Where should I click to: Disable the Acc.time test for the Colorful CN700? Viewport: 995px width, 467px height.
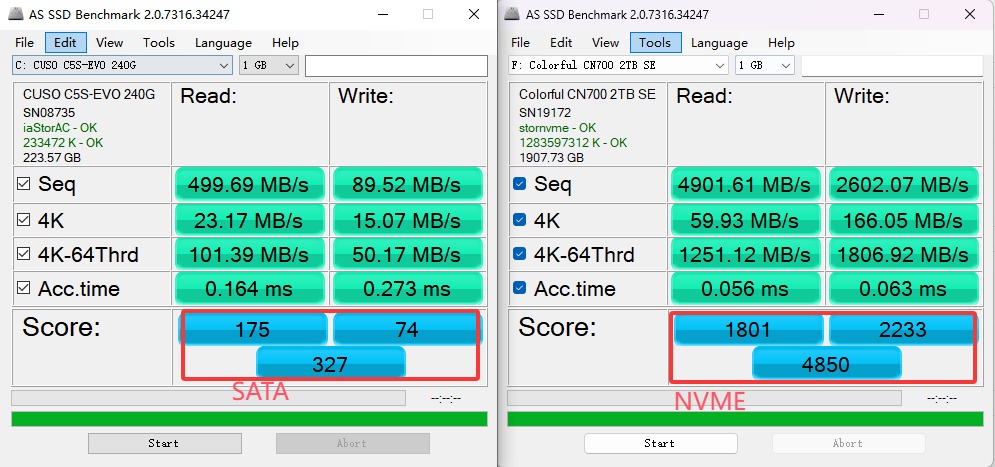(x=520, y=289)
